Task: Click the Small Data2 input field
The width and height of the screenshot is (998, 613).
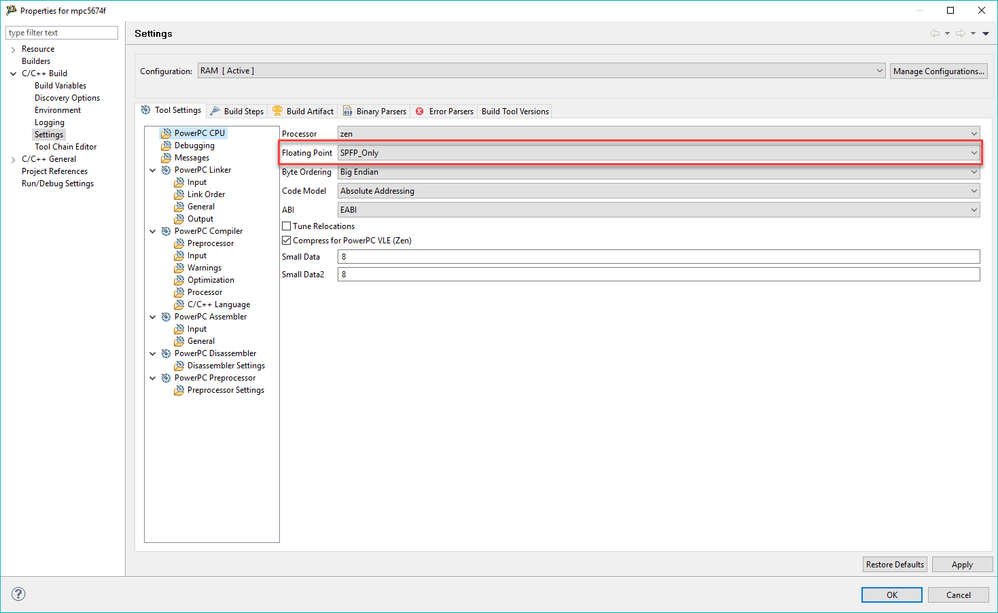Action: (658, 274)
